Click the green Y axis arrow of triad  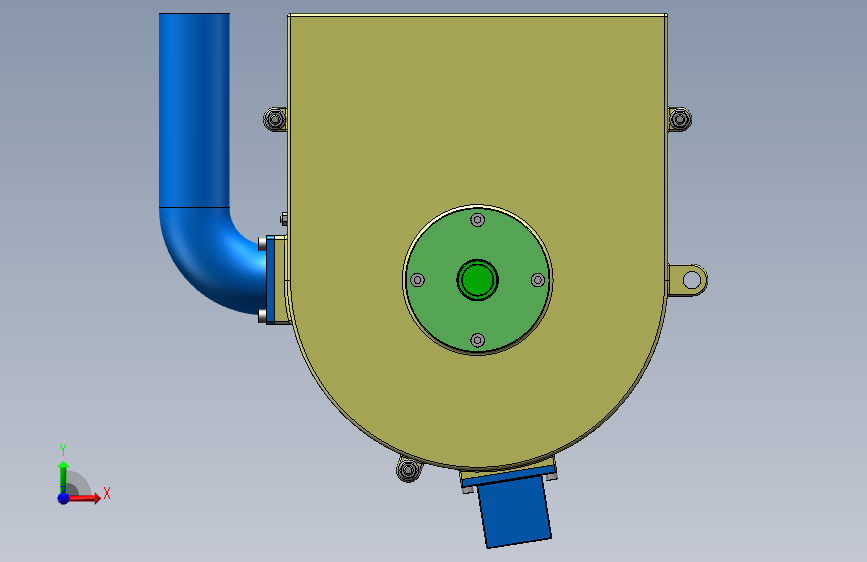(63, 477)
